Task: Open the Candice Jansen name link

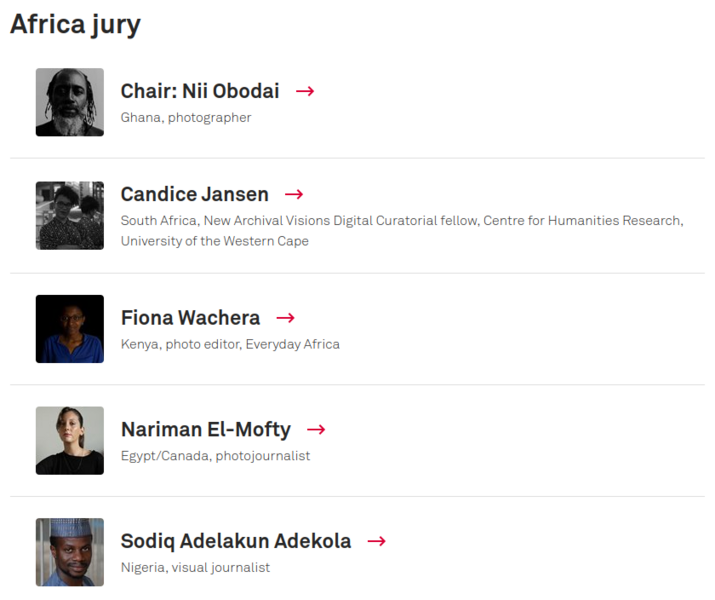Action: click(x=195, y=194)
